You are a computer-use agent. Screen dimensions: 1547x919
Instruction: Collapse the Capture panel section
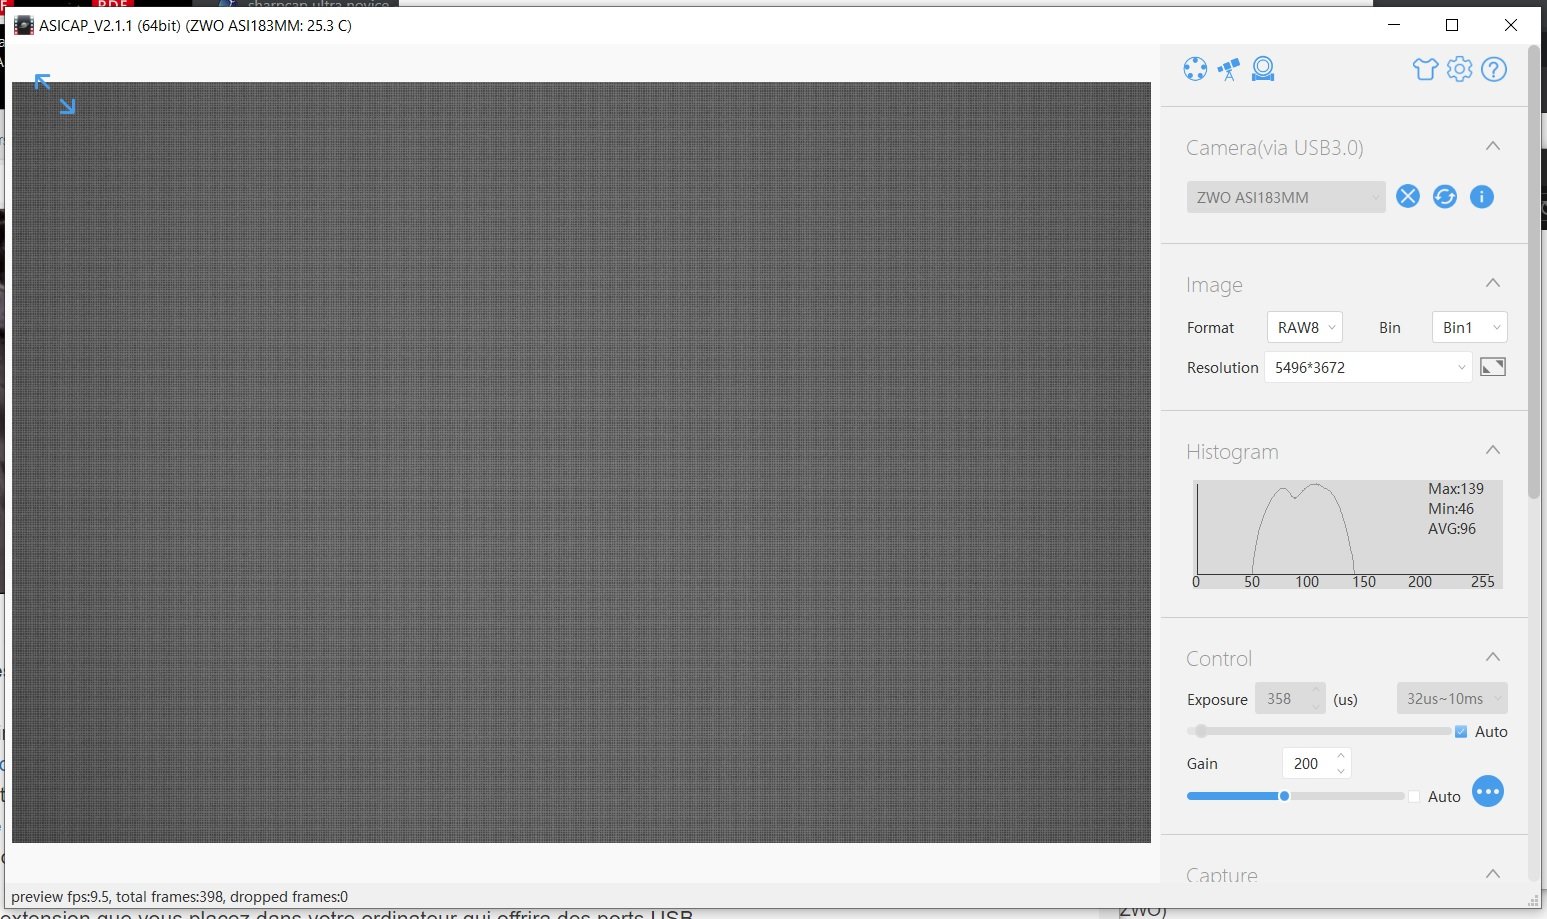1493,873
